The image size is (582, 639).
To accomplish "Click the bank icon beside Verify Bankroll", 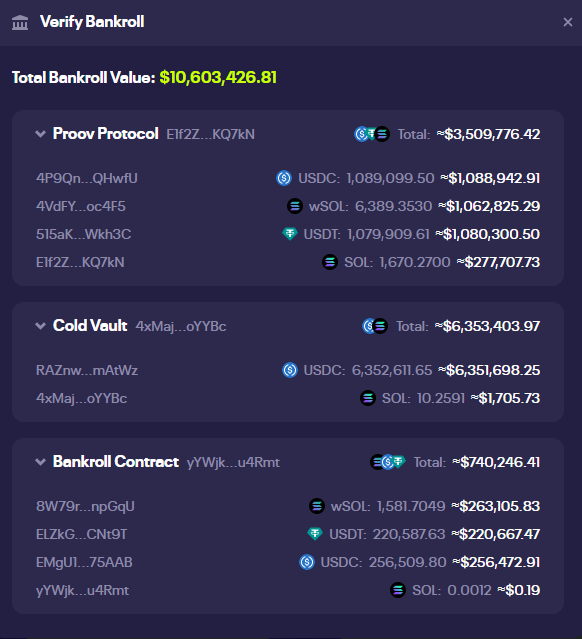I will click(x=20, y=22).
